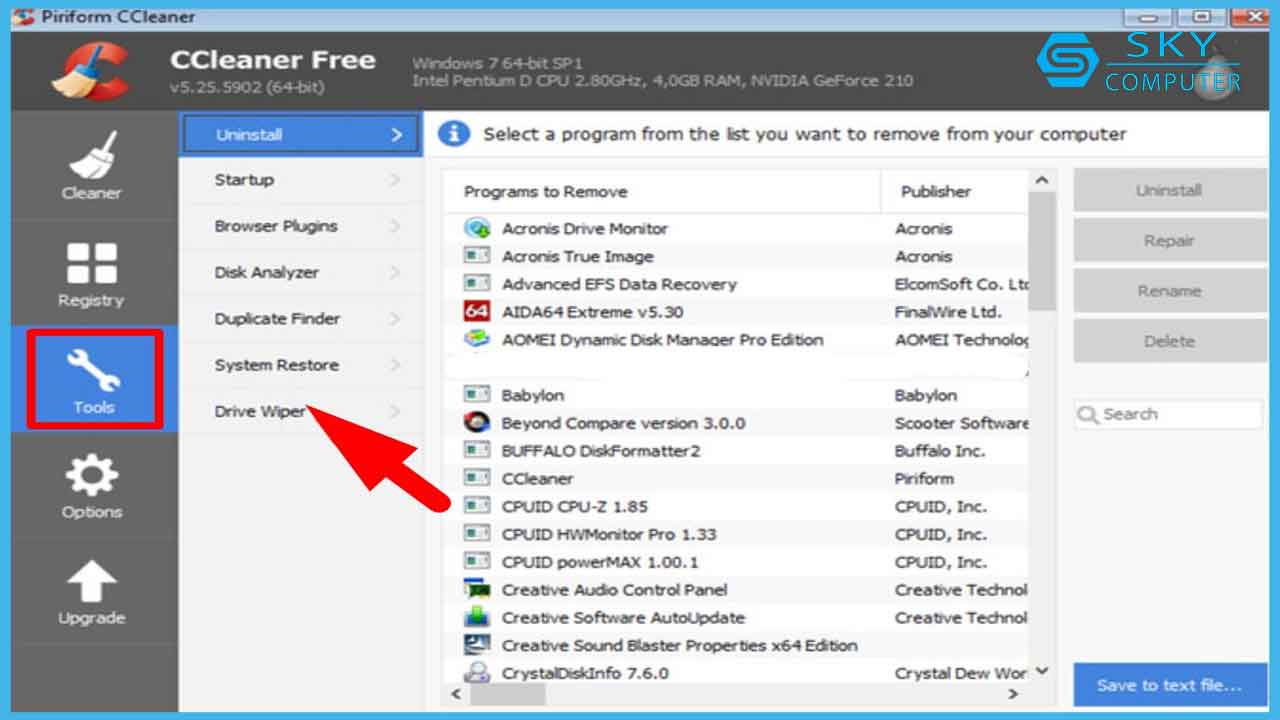
Task: Open the Disk Analyzer tab
Action: coord(301,272)
